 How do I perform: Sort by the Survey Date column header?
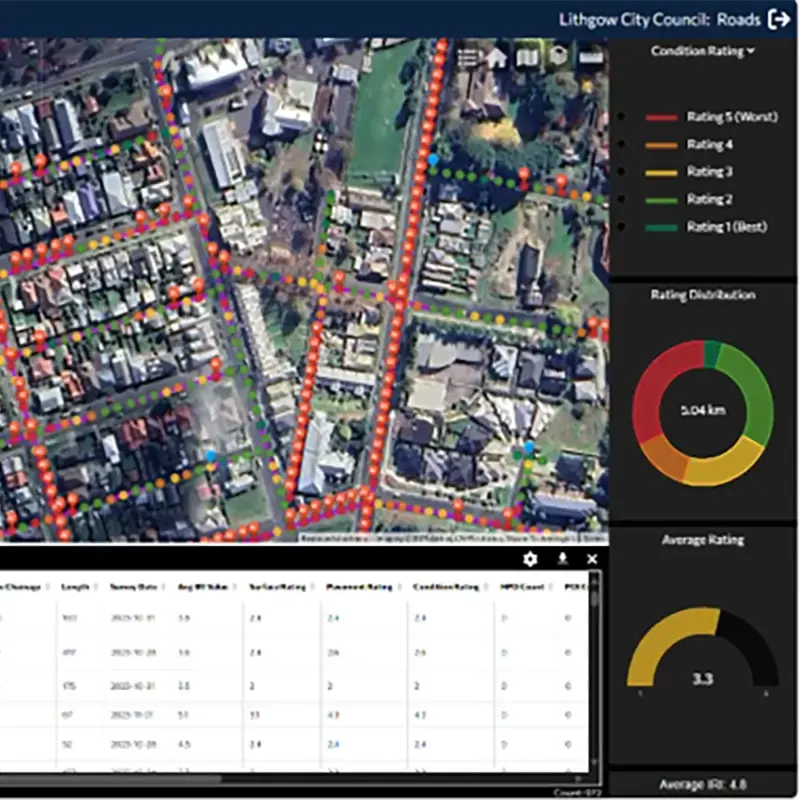click(132, 587)
